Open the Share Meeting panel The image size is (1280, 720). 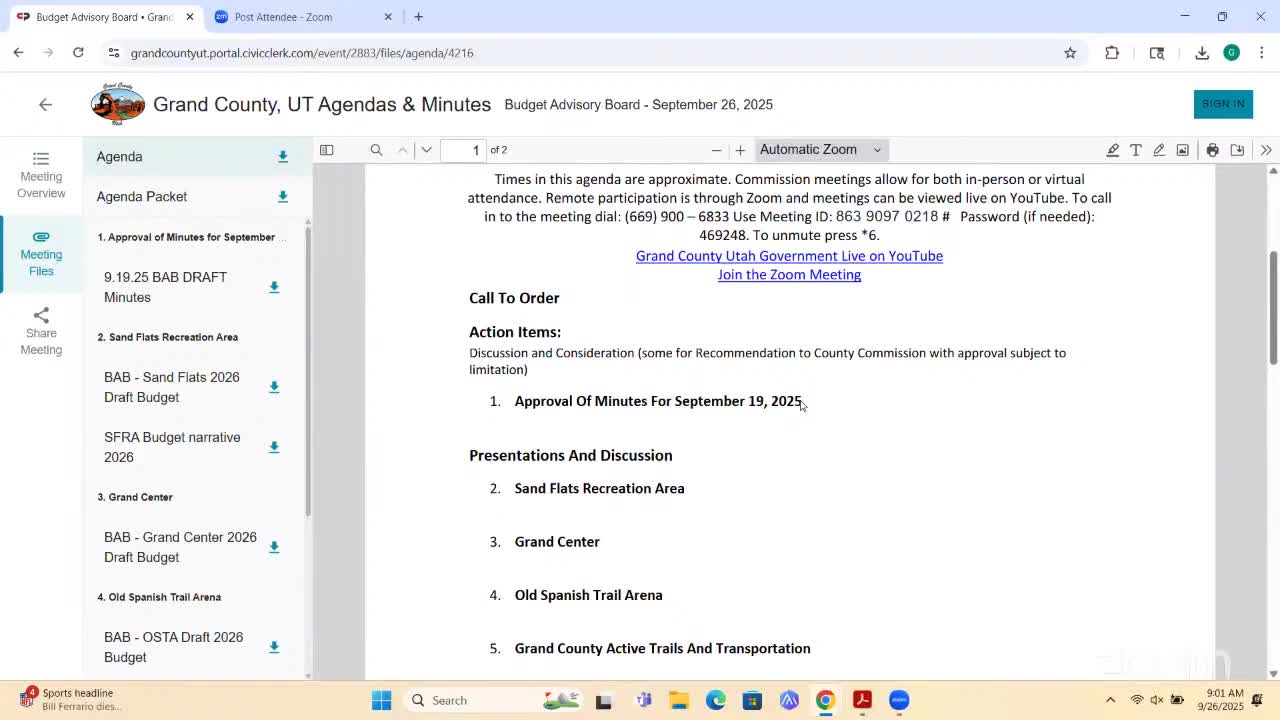41,331
